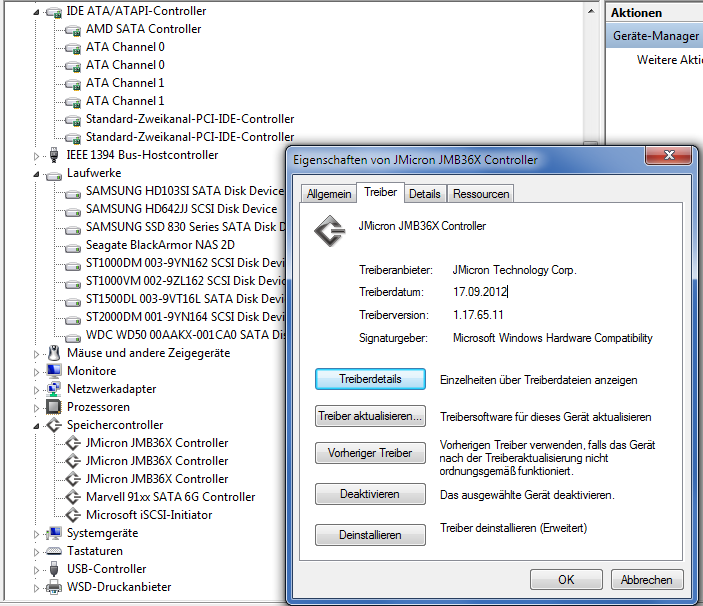The image size is (703, 606).
Task: Click SAMSUNG SSD 830 Series disk icon
Action: 73,229
